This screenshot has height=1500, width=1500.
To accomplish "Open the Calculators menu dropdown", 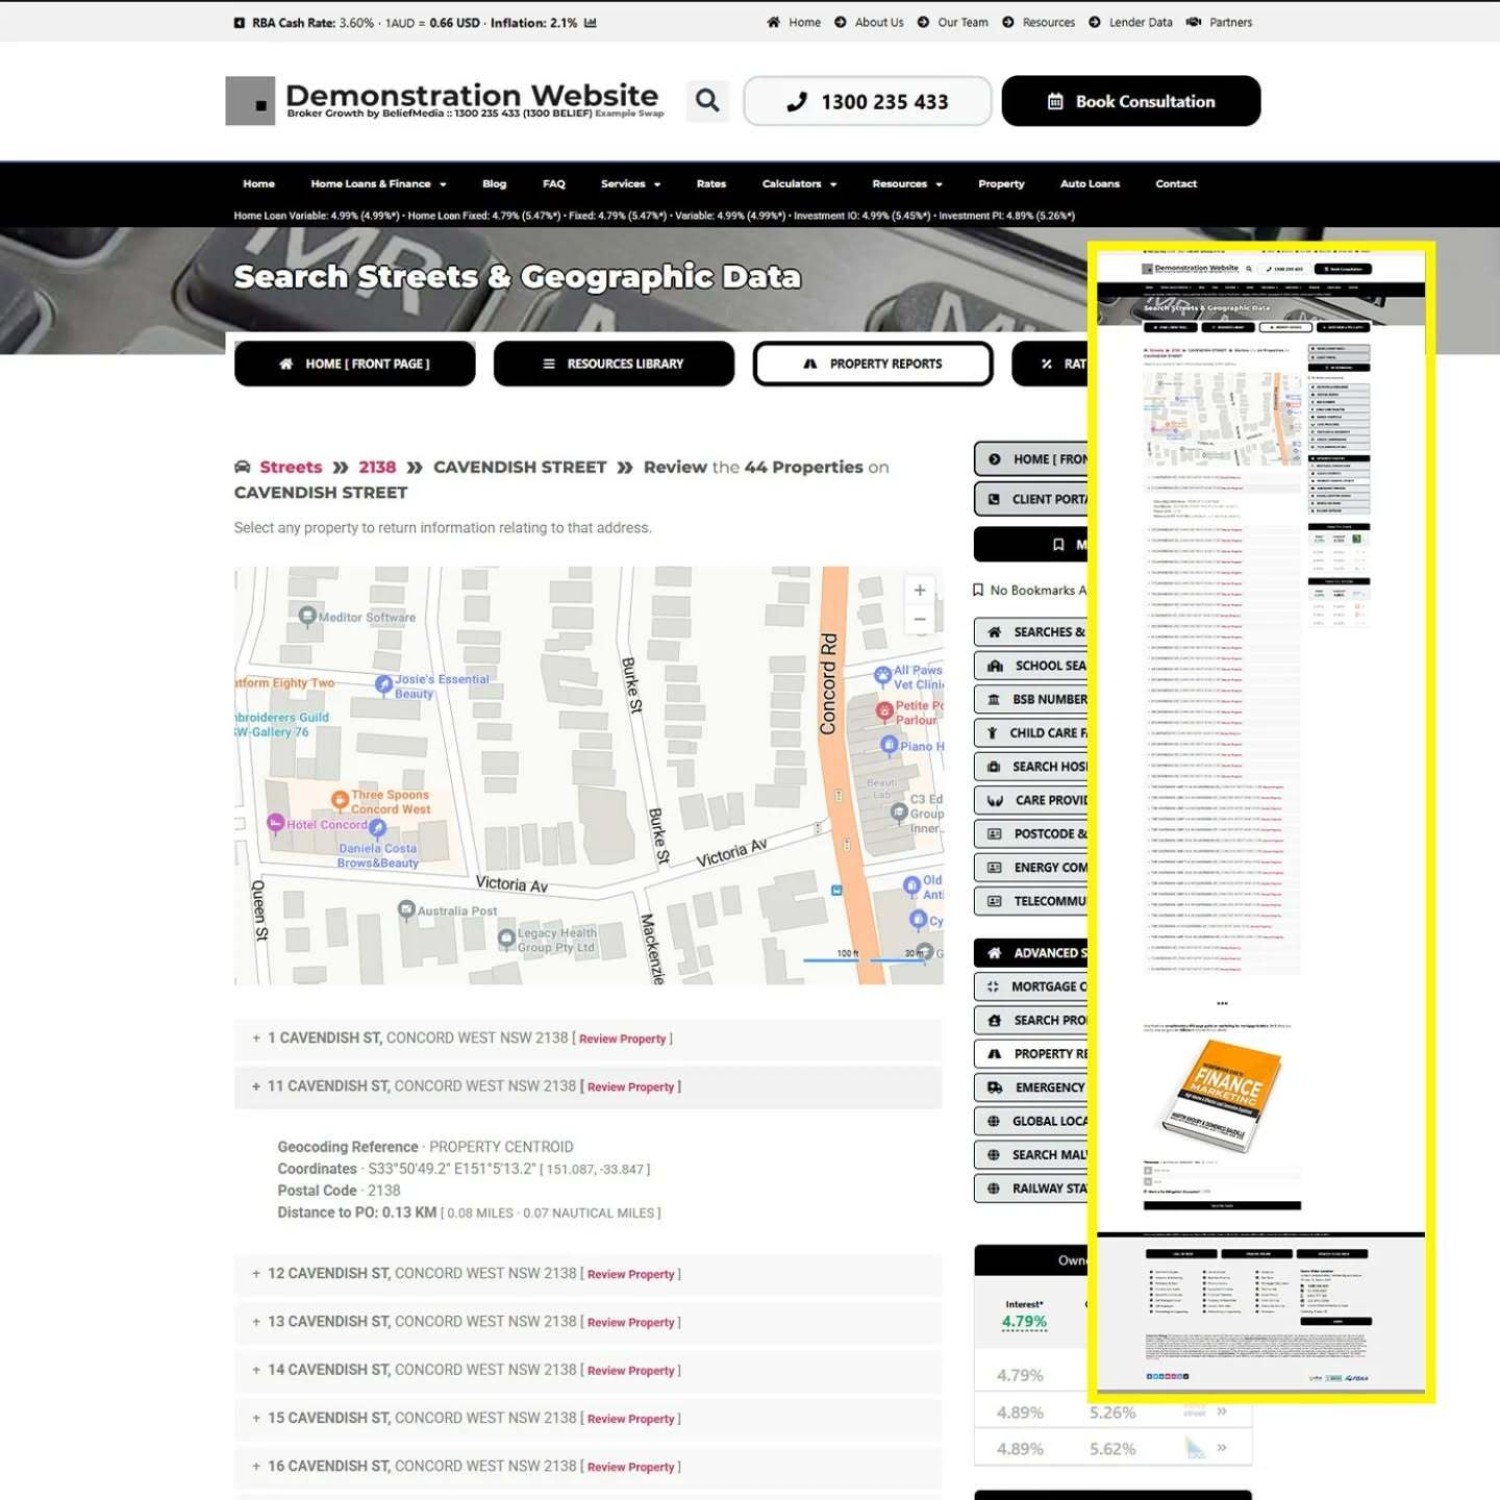I will 799,184.
